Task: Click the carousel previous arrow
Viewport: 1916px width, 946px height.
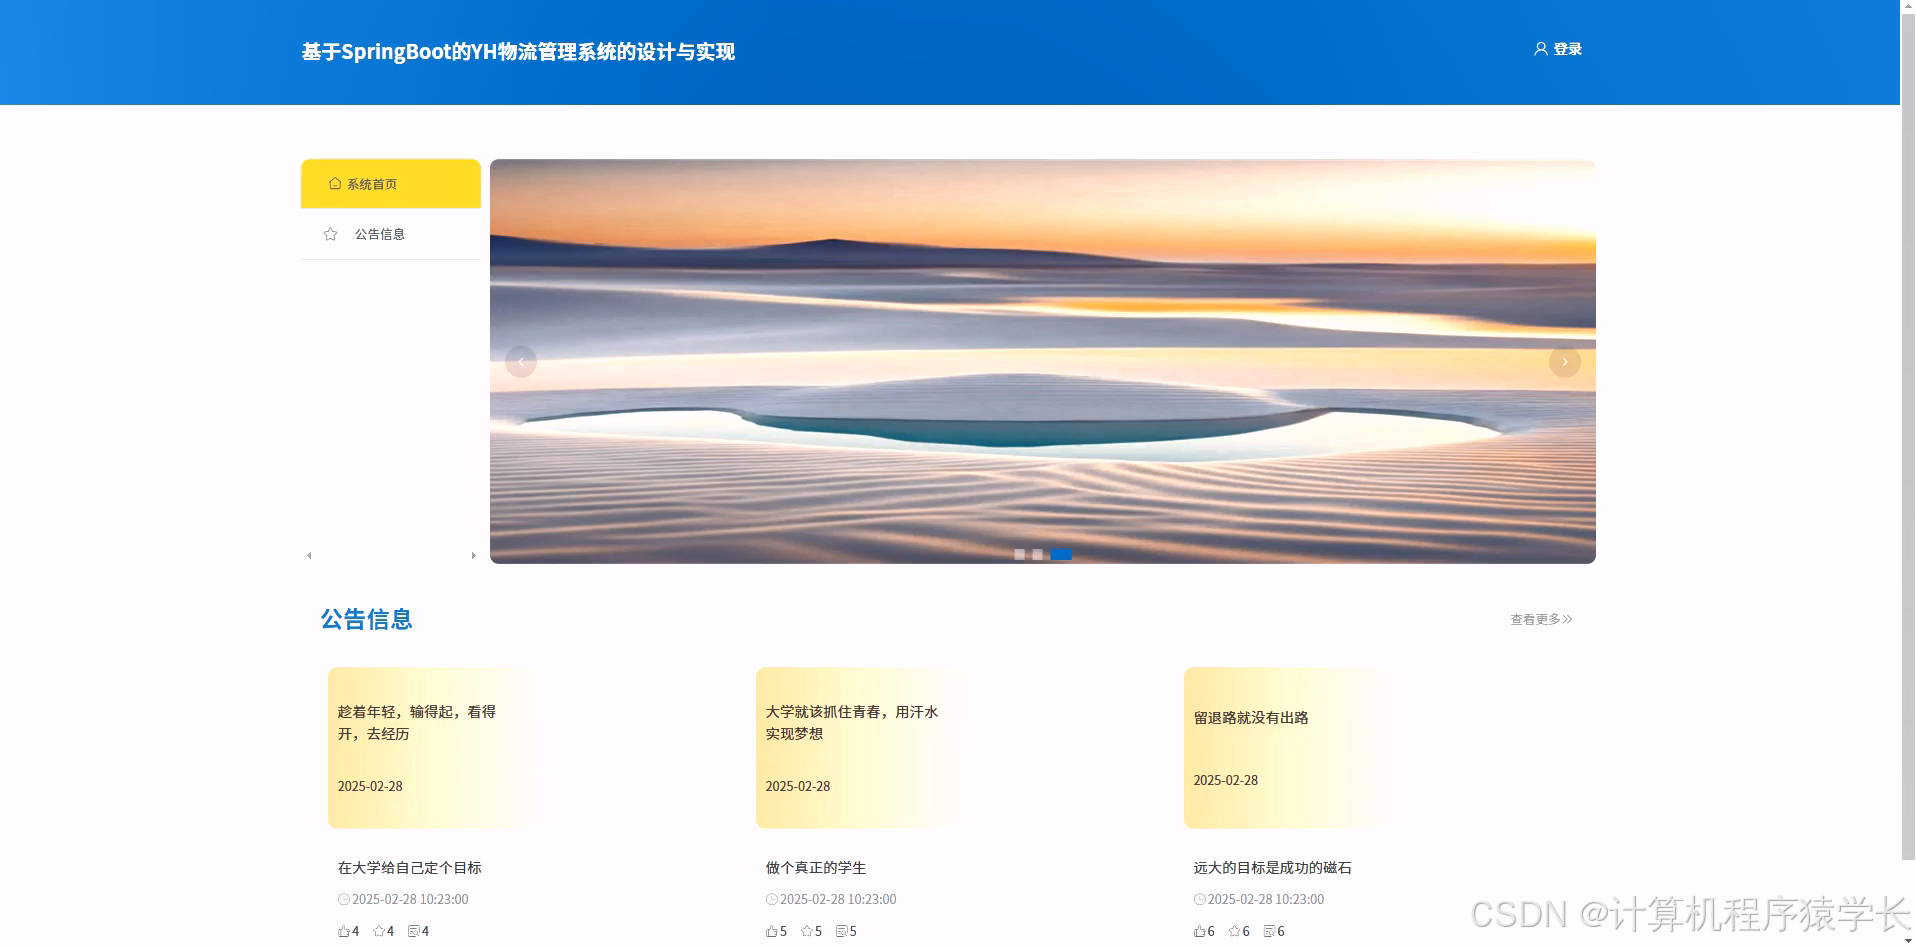Action: (521, 361)
